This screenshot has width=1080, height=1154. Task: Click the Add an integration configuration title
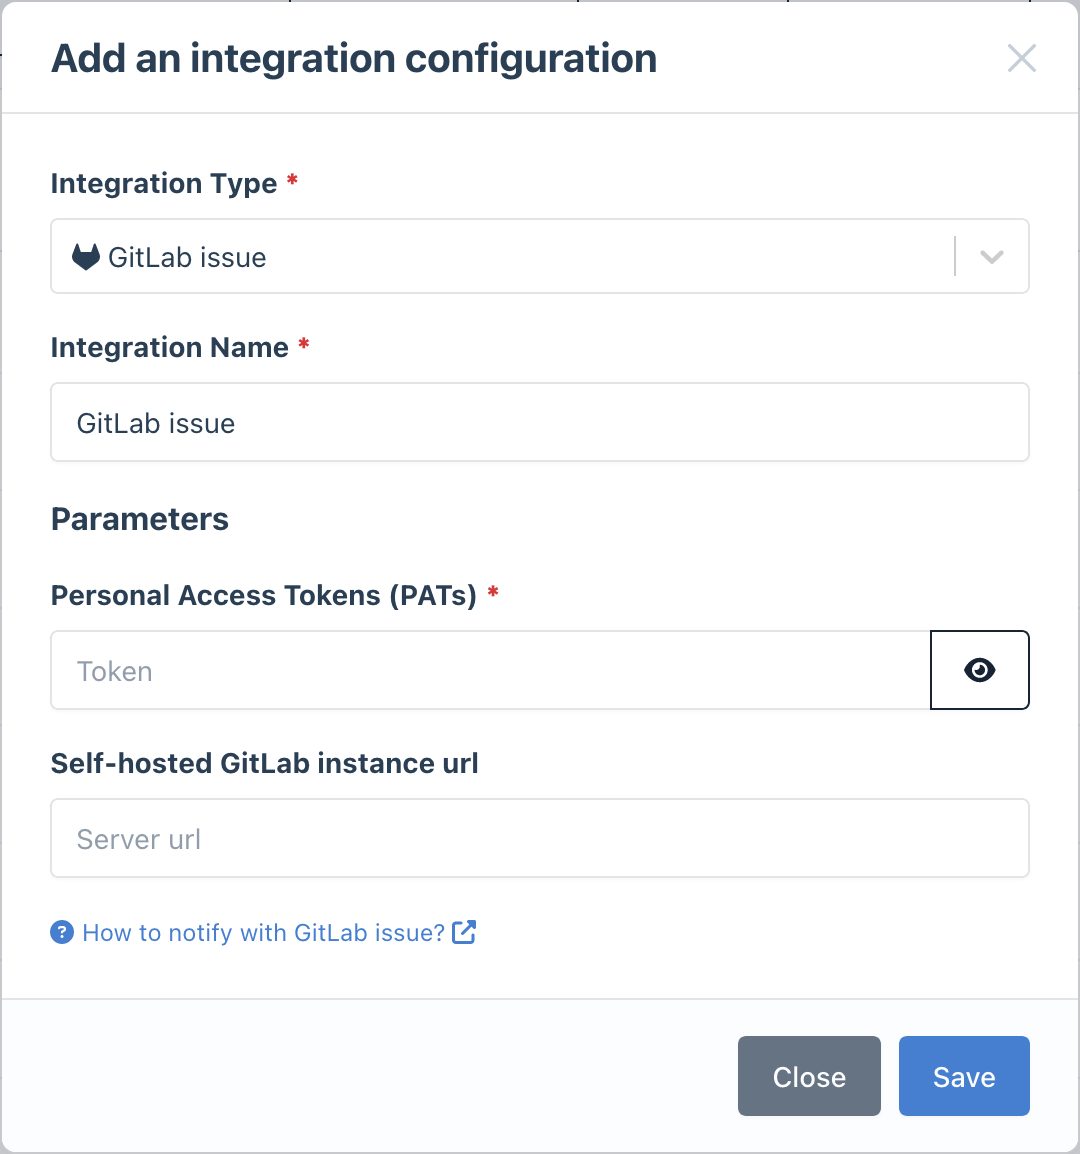(x=354, y=58)
